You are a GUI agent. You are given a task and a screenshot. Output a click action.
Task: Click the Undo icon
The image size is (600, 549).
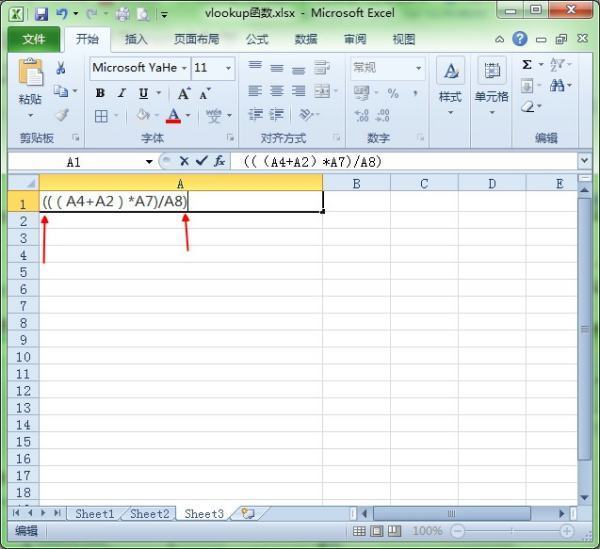(x=62, y=14)
